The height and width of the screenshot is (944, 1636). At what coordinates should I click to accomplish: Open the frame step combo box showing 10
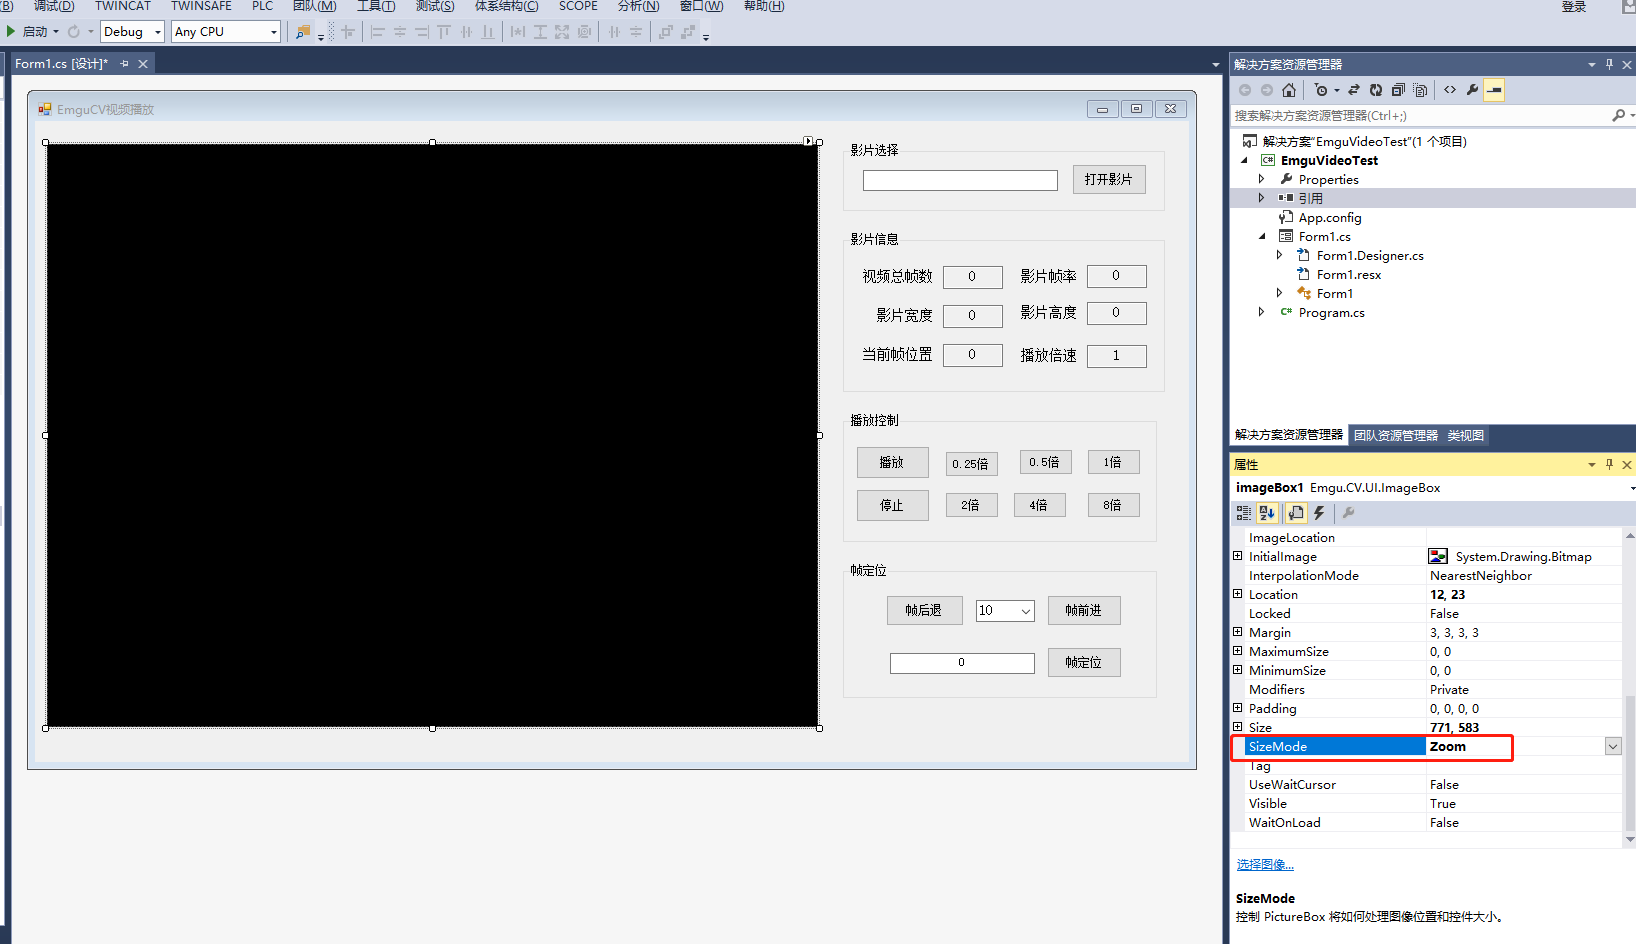(x=1026, y=611)
